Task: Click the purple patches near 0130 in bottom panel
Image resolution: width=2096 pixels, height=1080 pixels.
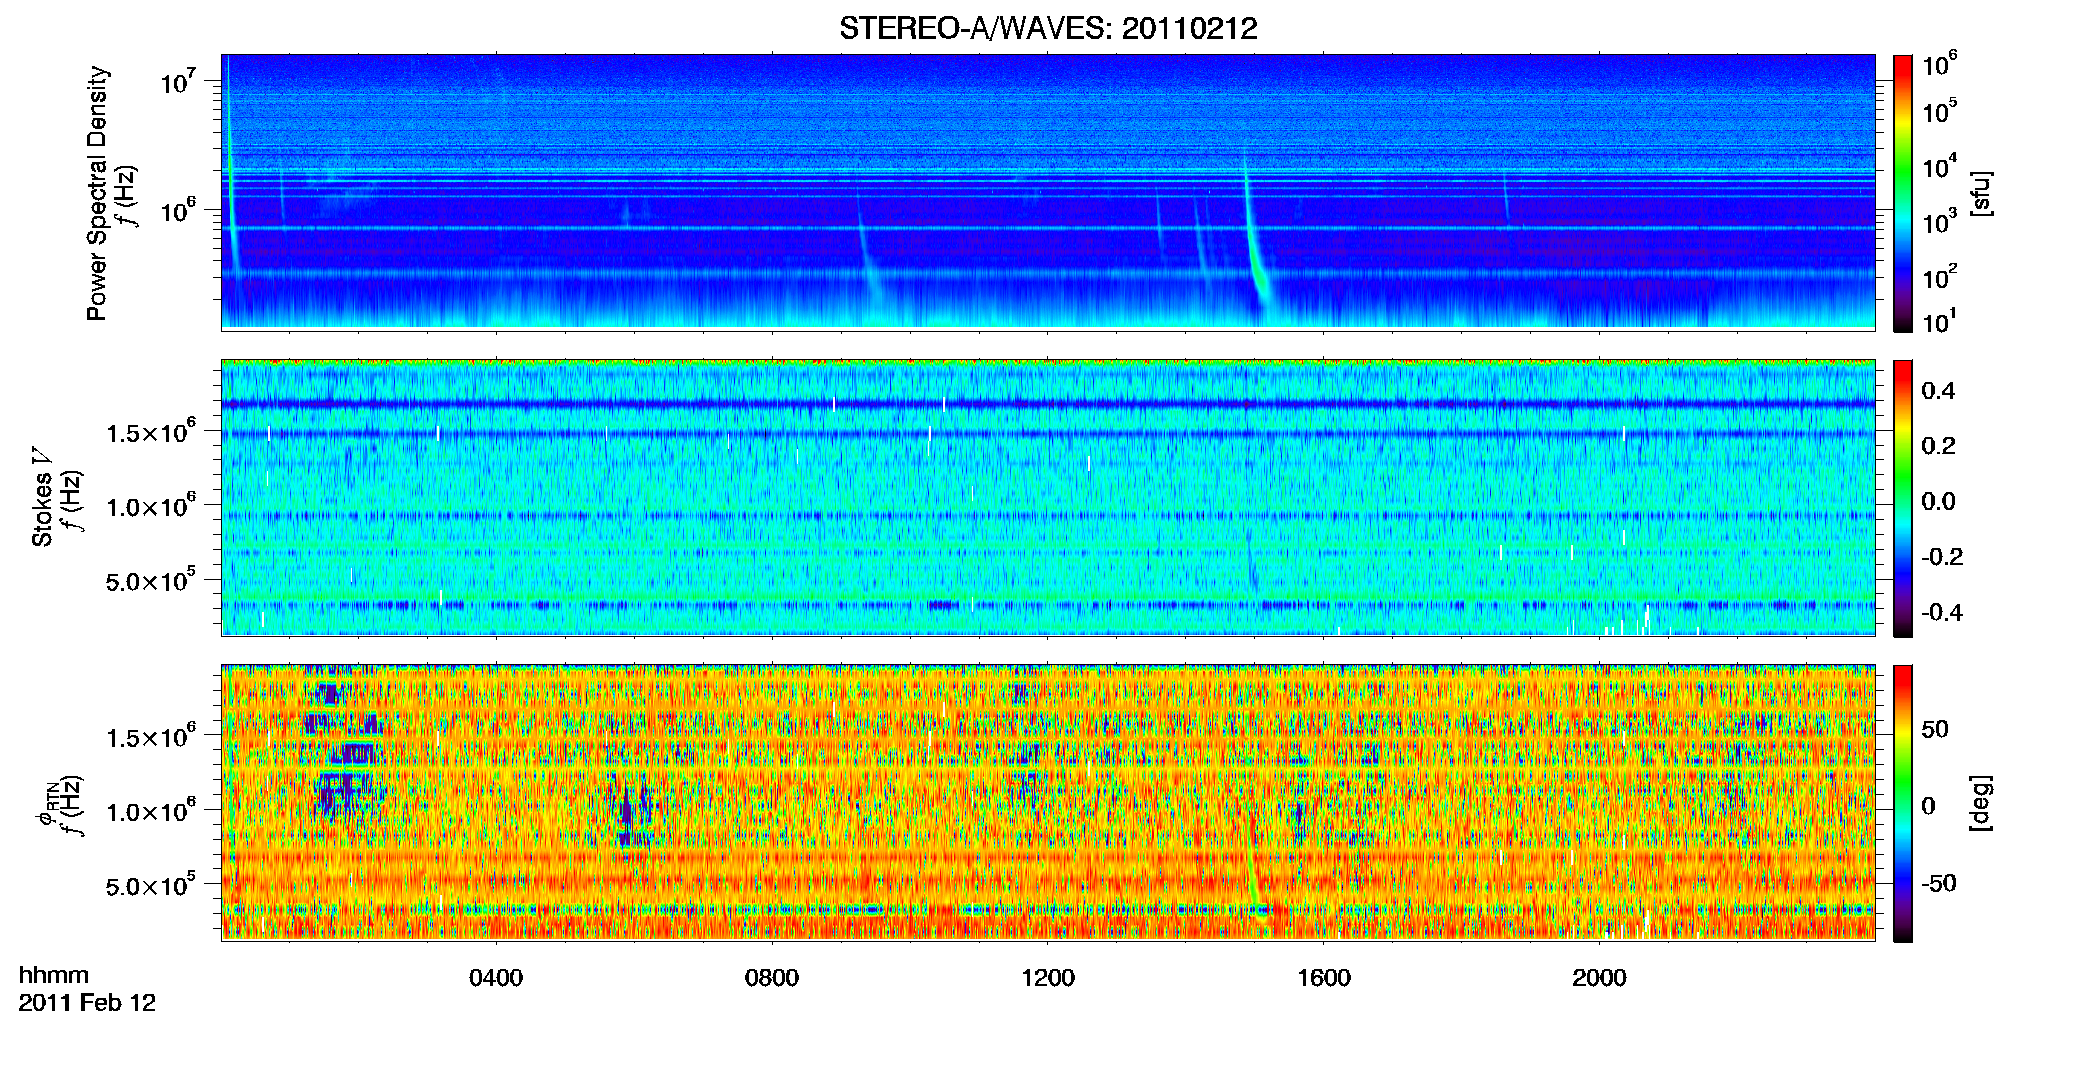Action: pos(343,750)
